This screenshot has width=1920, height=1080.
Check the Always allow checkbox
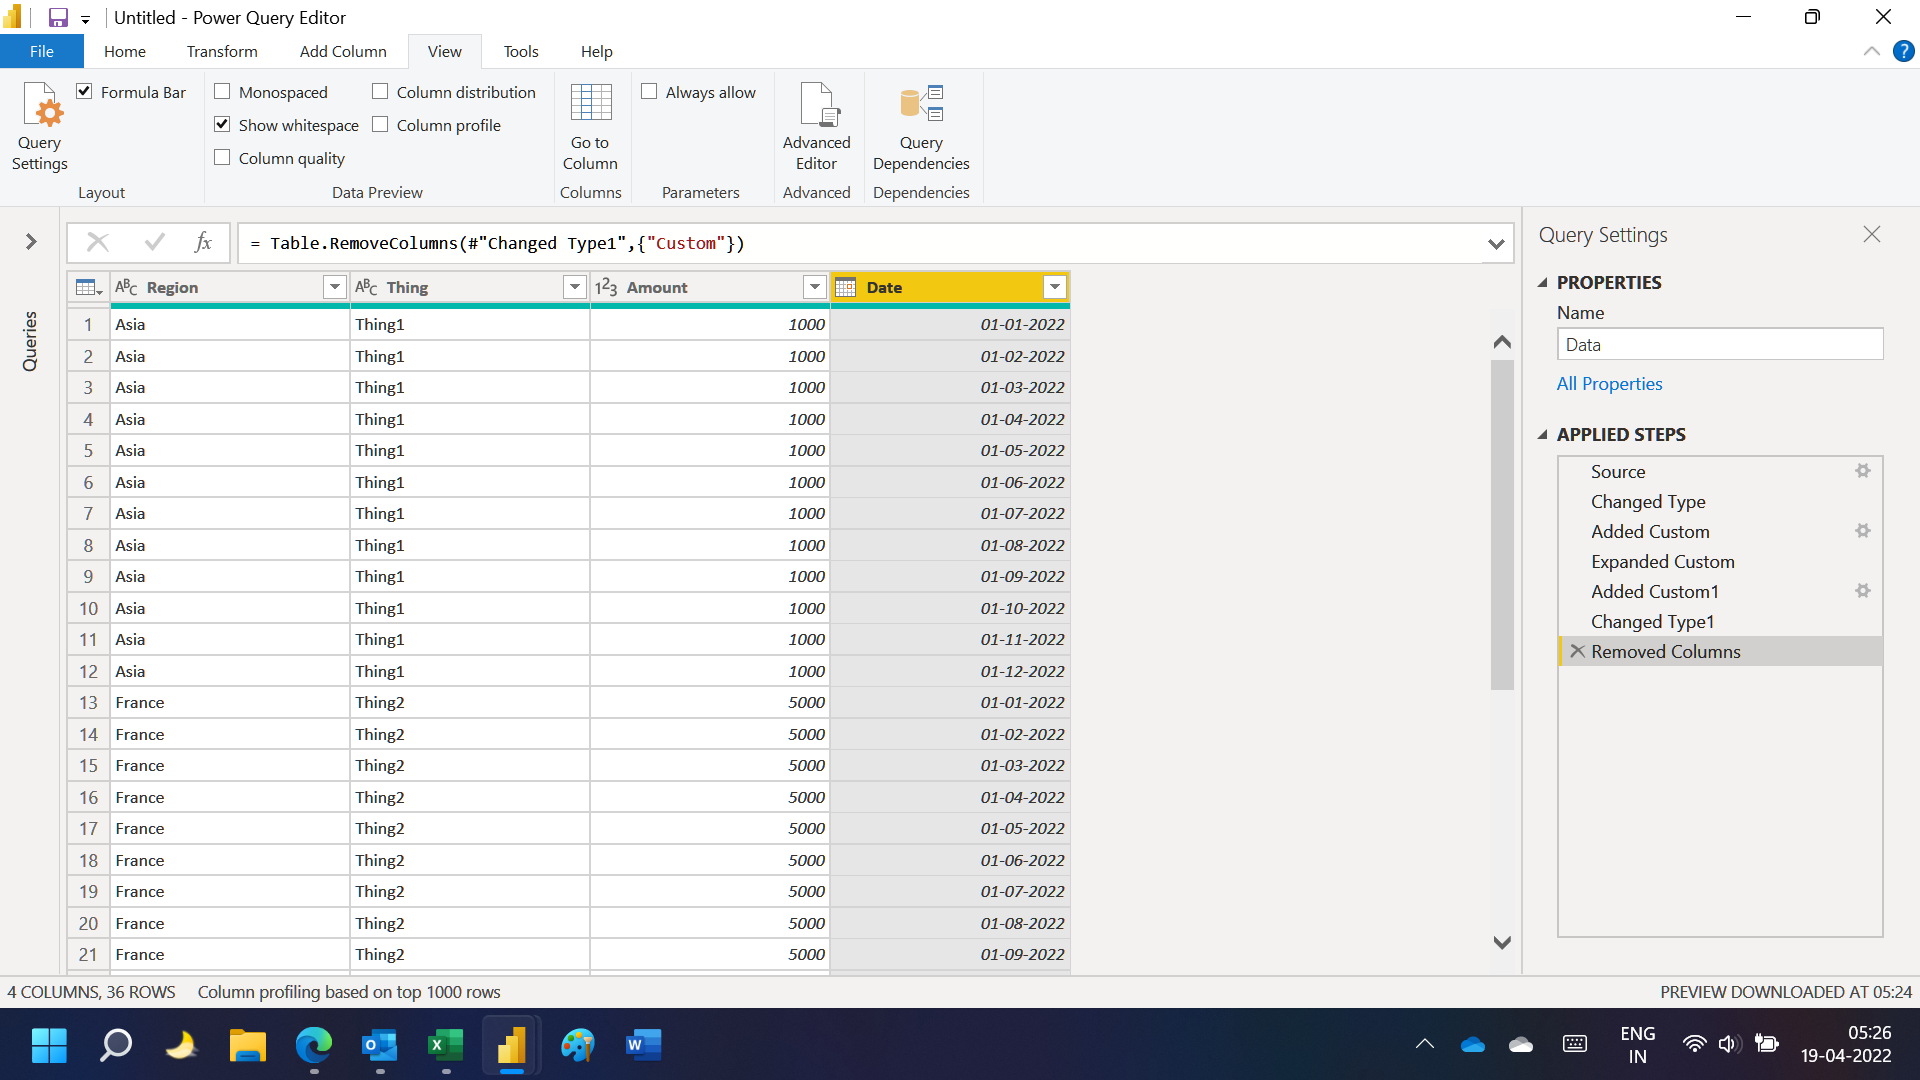pos(649,92)
